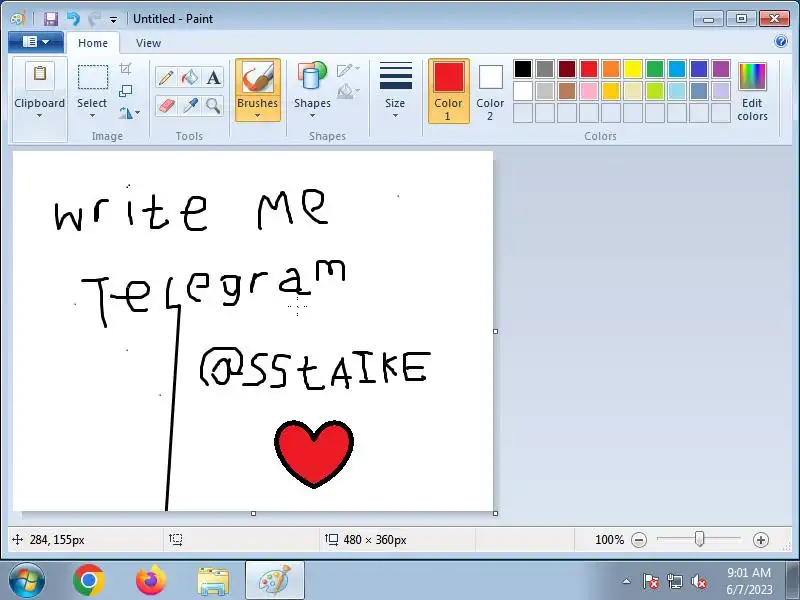Select the Color picker eyedropper tool
The width and height of the screenshot is (800, 600).
click(190, 106)
